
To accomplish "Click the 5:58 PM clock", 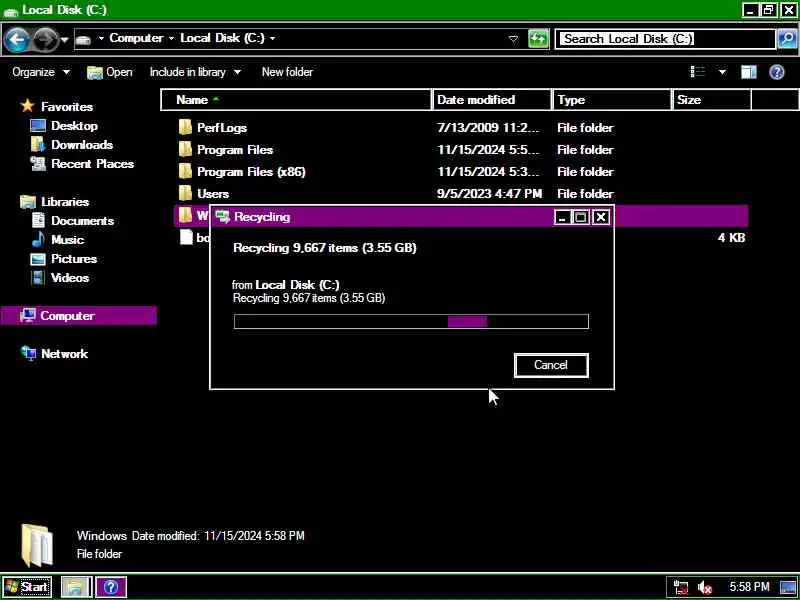I will [x=749, y=587].
